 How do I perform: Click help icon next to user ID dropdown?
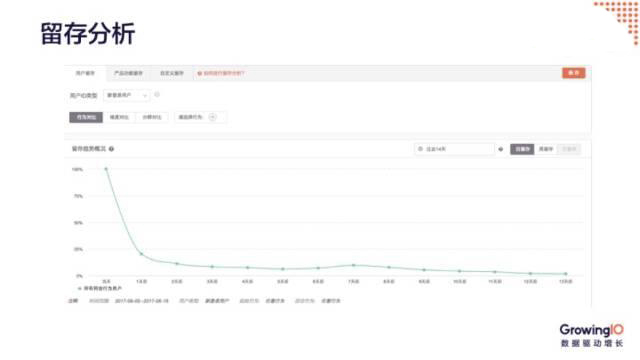(x=157, y=95)
